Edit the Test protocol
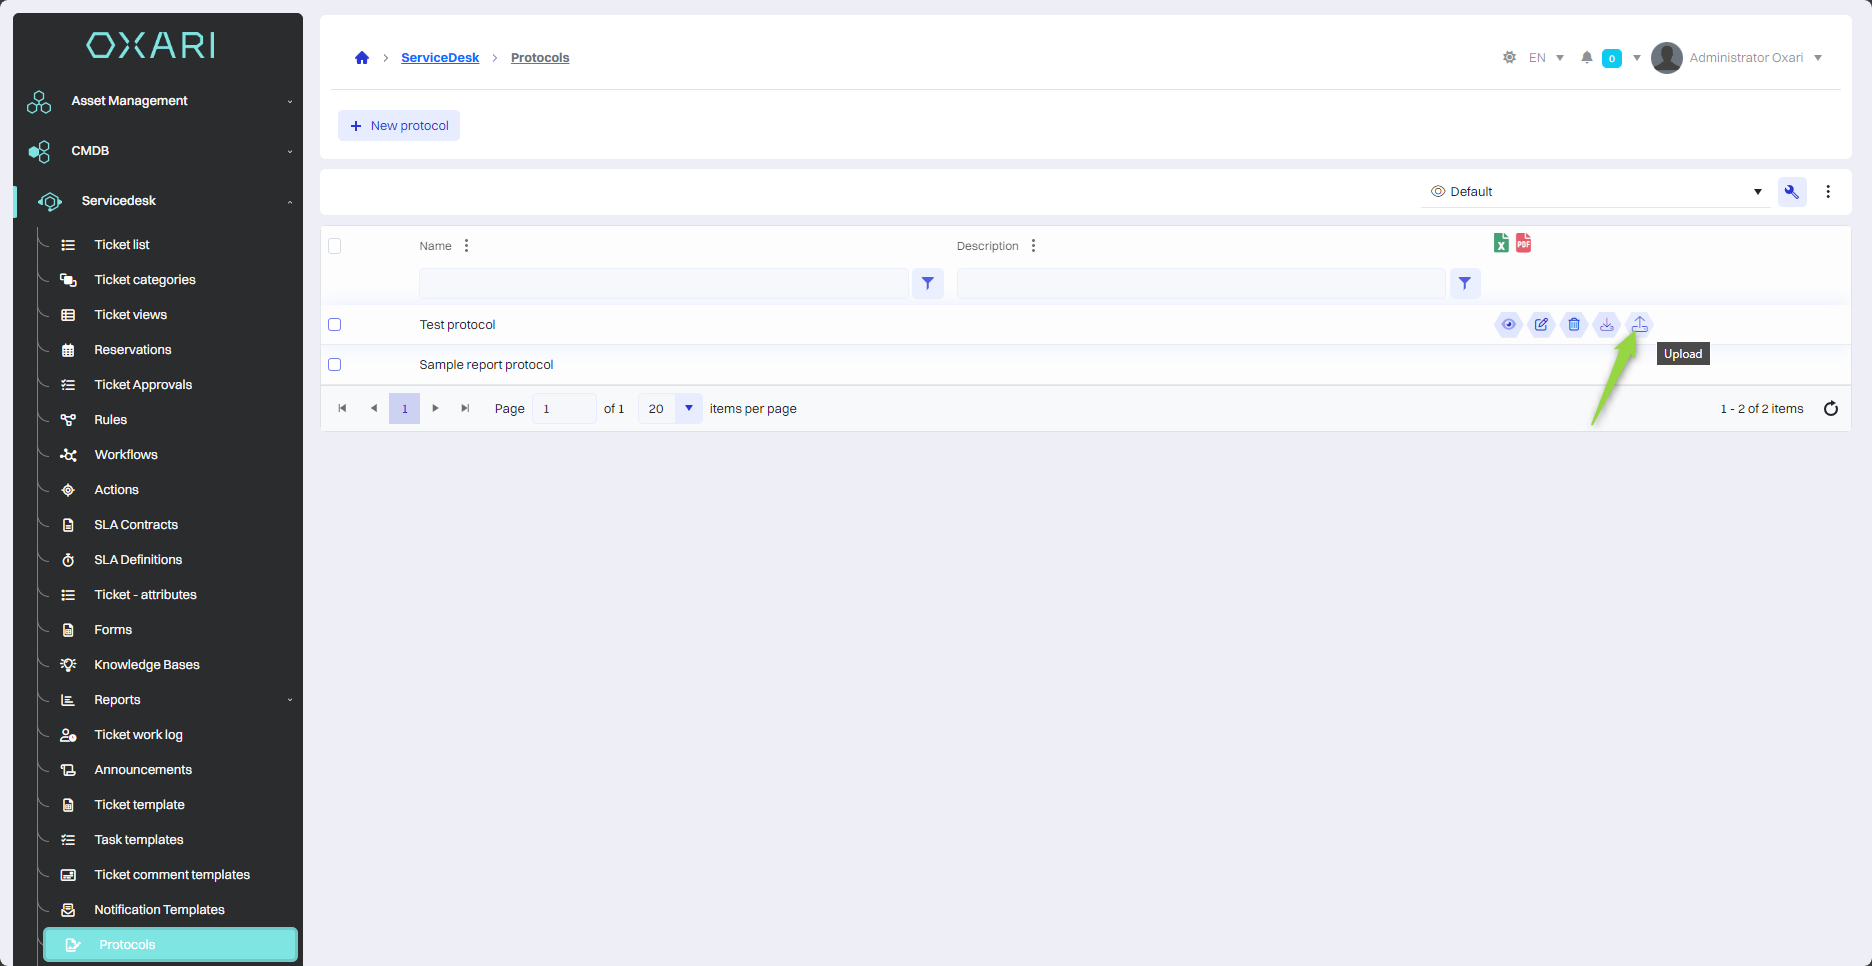 (1541, 324)
